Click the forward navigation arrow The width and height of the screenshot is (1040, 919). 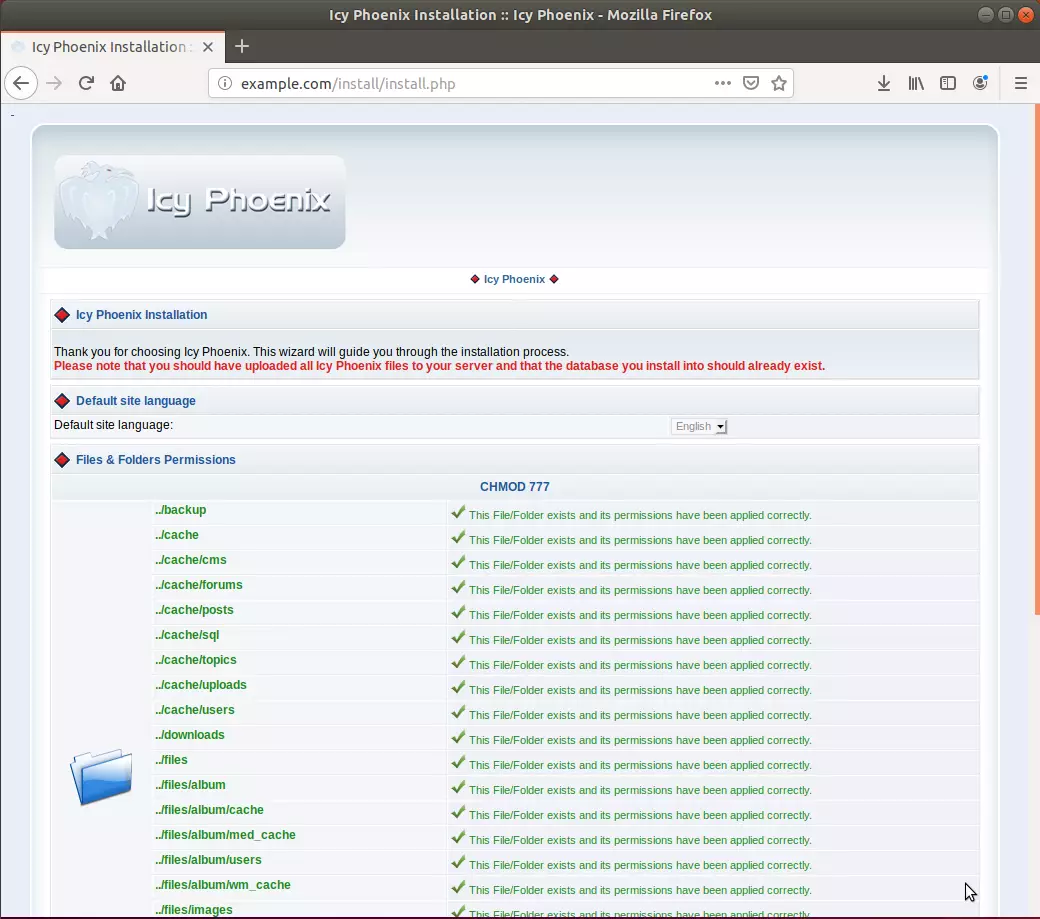click(x=54, y=84)
